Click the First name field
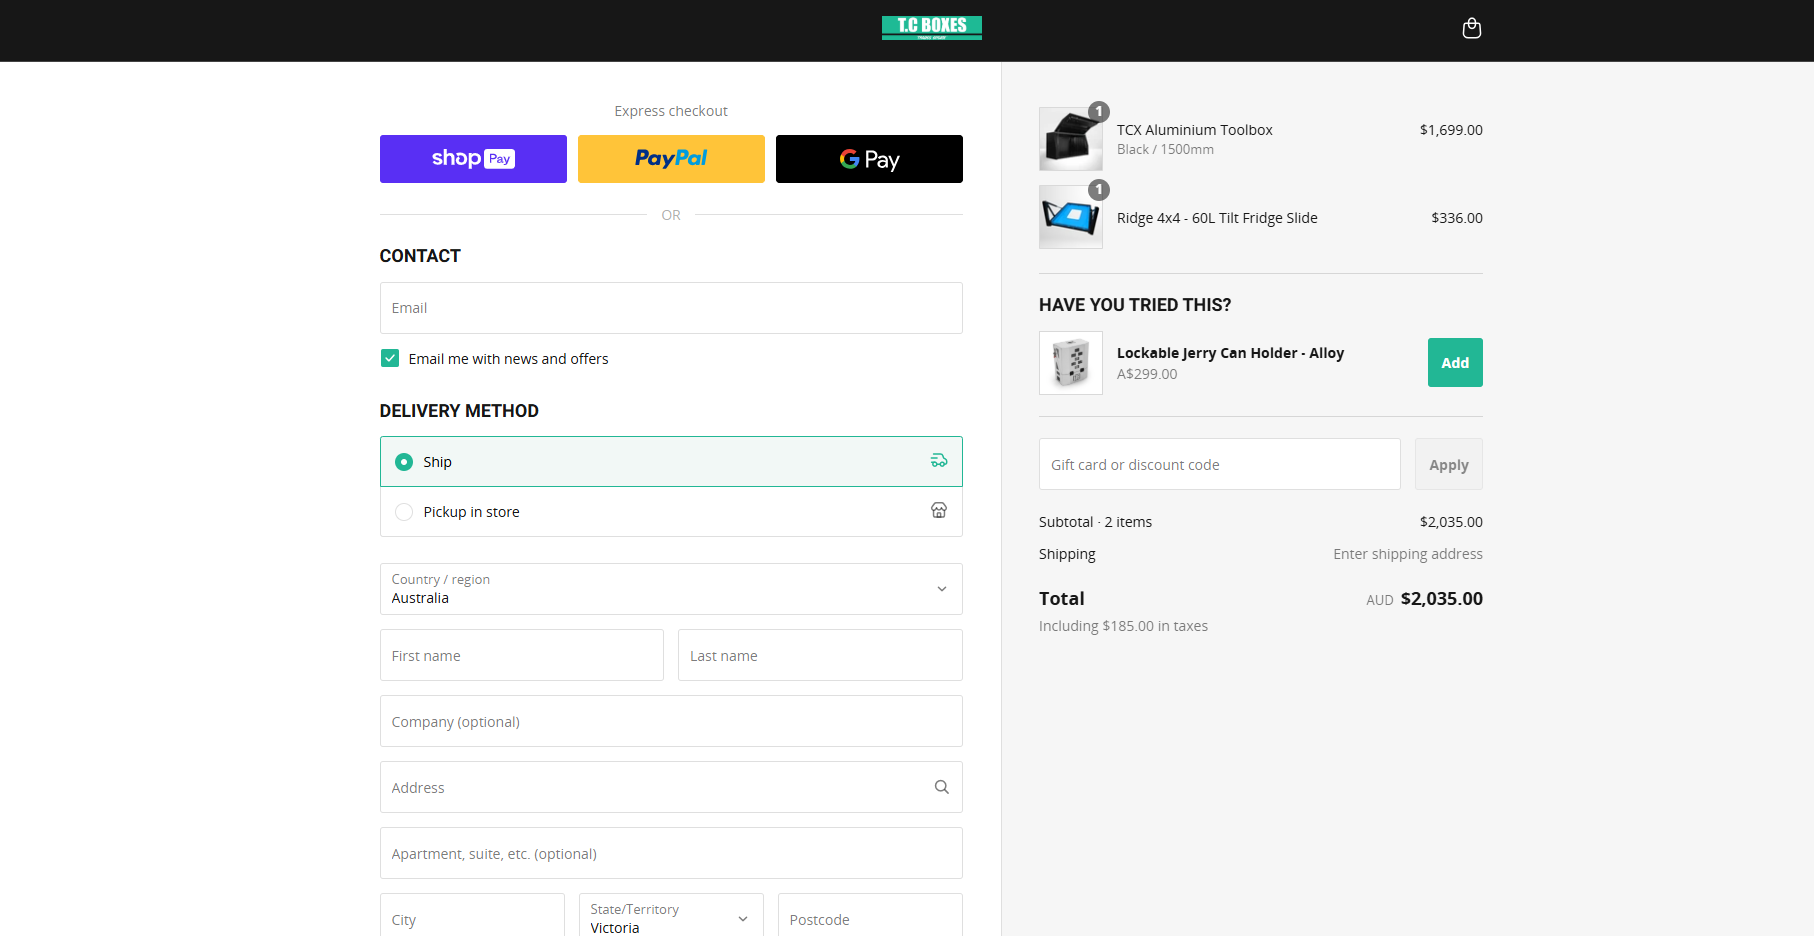The width and height of the screenshot is (1814, 936). click(x=521, y=655)
